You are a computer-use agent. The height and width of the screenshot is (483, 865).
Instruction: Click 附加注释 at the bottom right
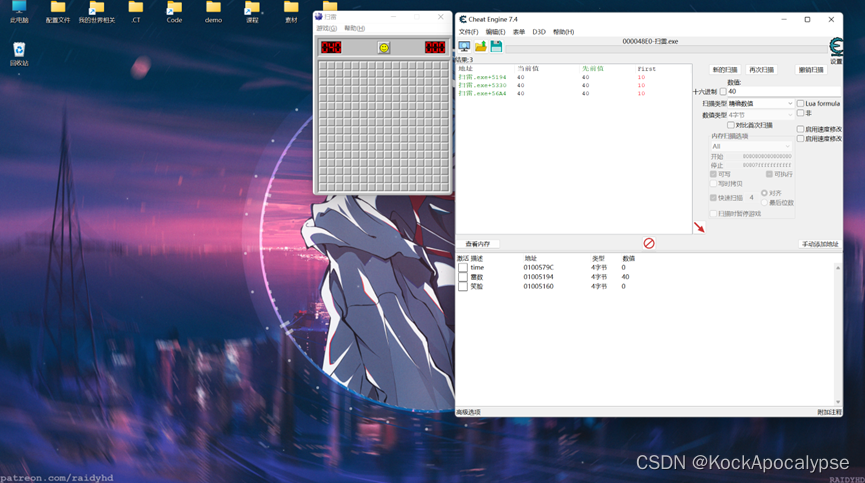point(829,412)
